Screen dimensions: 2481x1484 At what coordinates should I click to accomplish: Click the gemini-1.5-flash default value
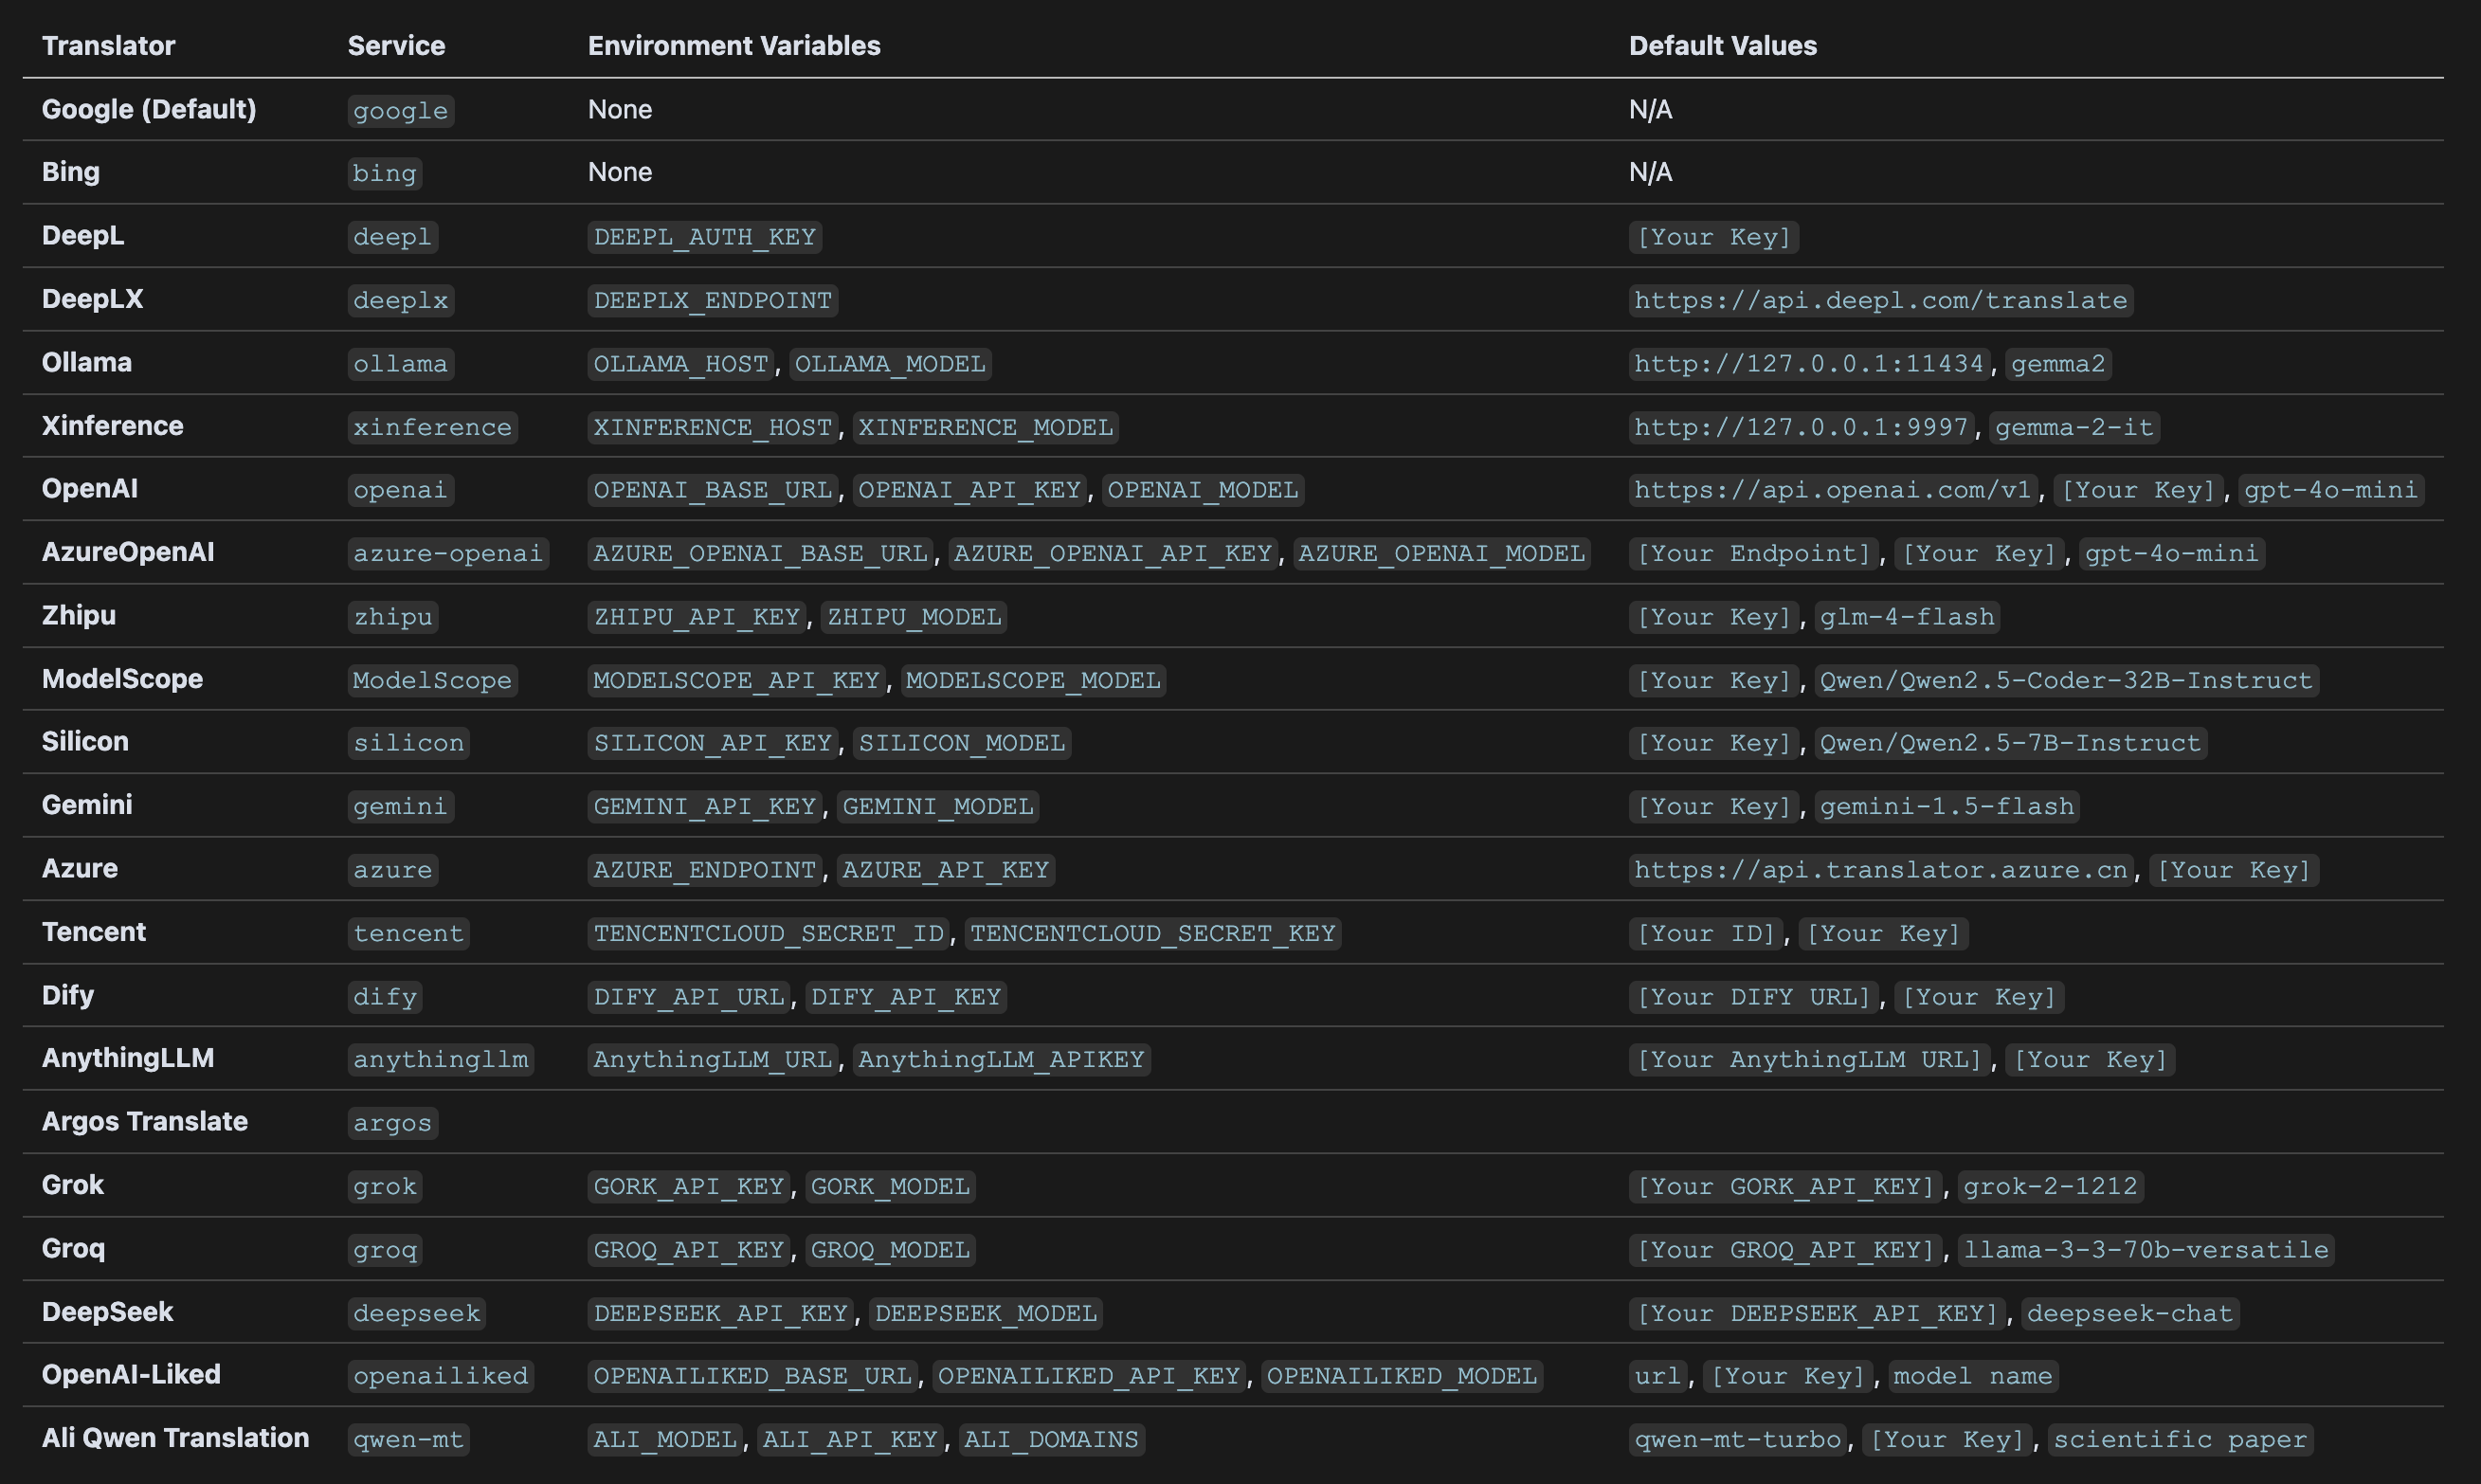[x=1947, y=806]
